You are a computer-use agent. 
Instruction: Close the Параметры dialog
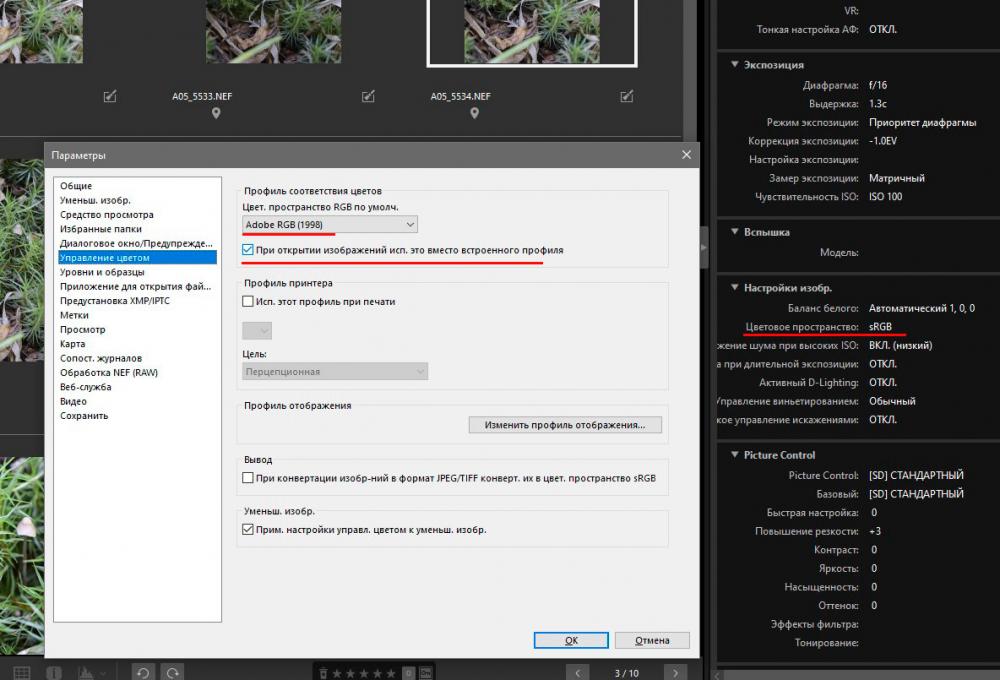tap(686, 155)
